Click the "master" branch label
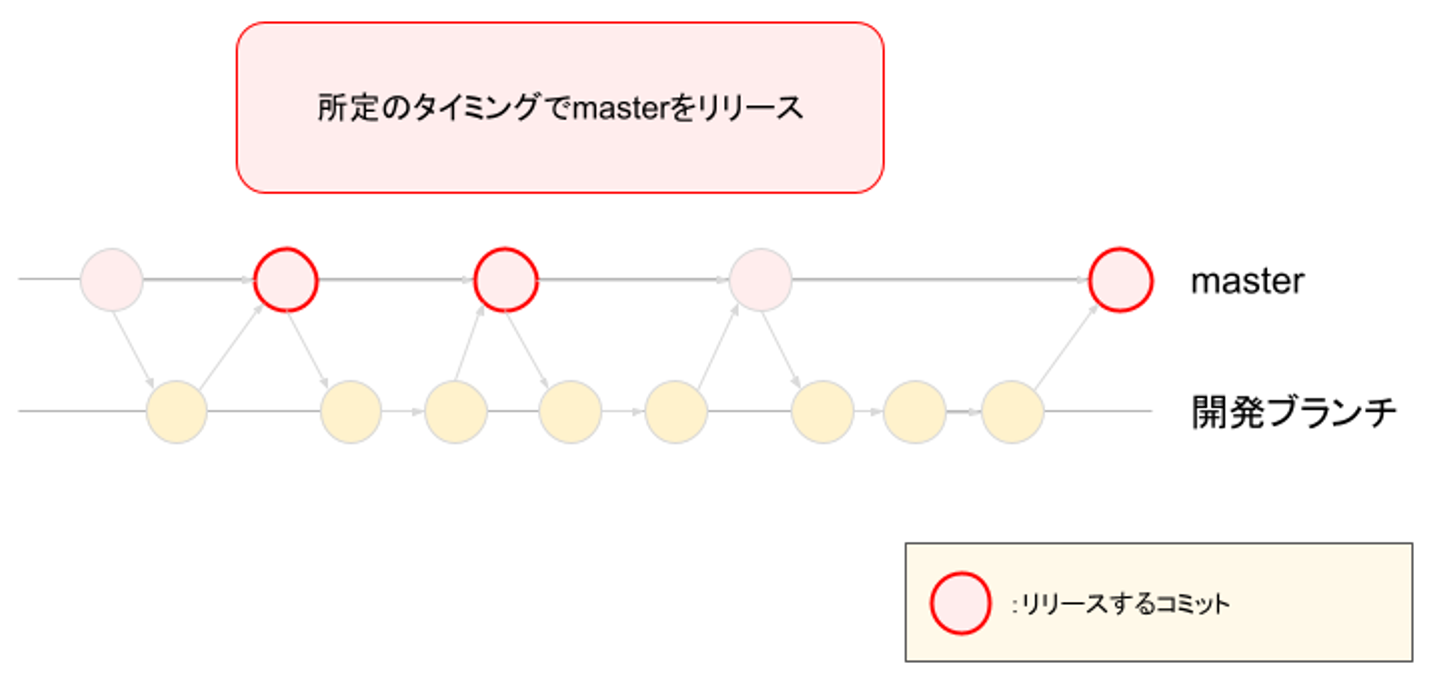 [x=1247, y=282]
